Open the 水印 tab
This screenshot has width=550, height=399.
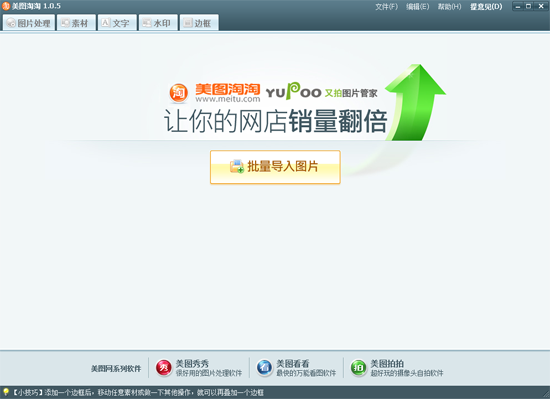click(x=158, y=23)
